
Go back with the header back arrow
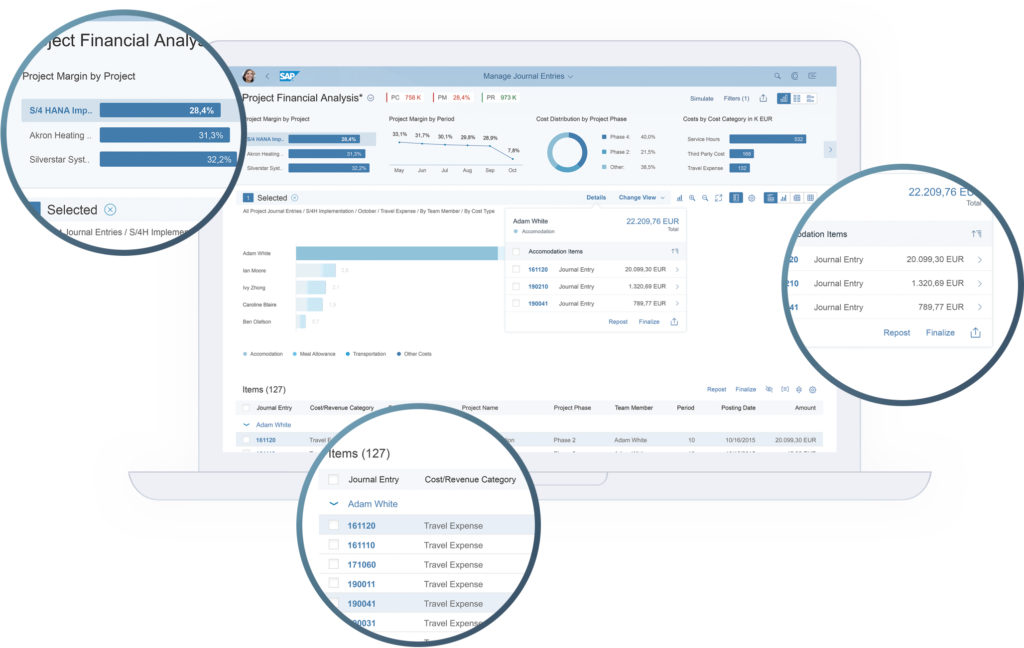267,76
